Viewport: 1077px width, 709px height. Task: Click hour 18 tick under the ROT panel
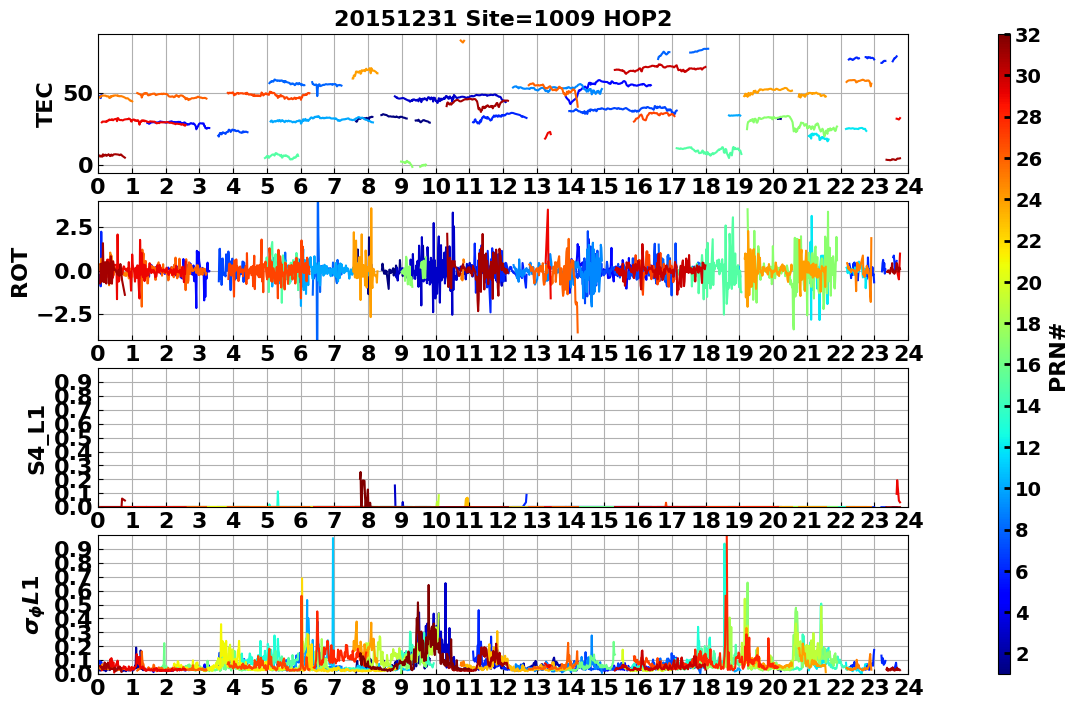coord(705,354)
